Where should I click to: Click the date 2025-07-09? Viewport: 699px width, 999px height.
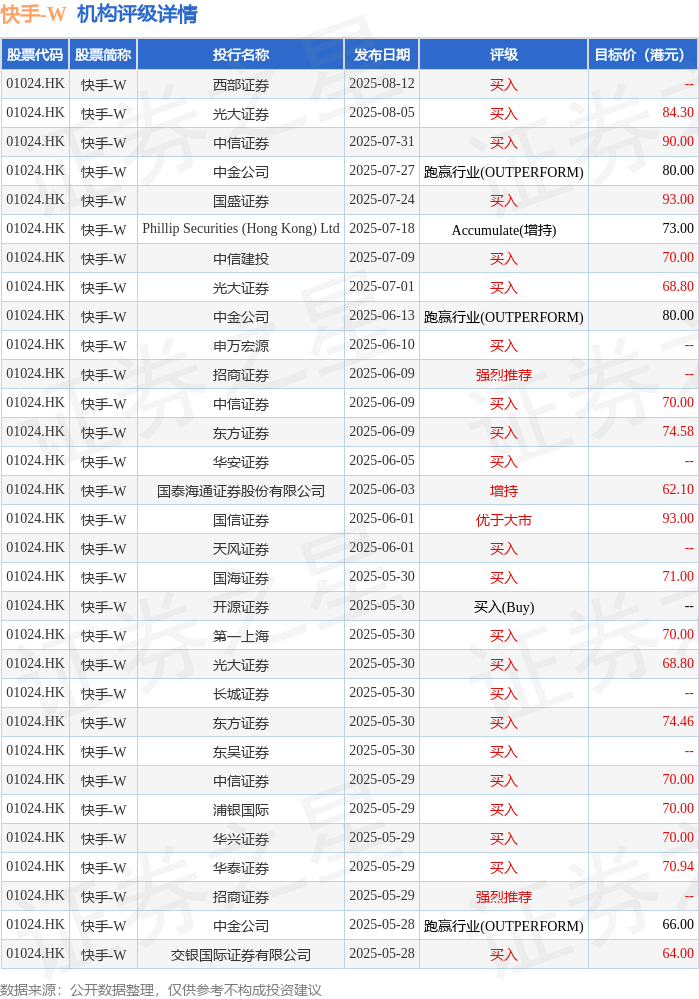[382, 257]
